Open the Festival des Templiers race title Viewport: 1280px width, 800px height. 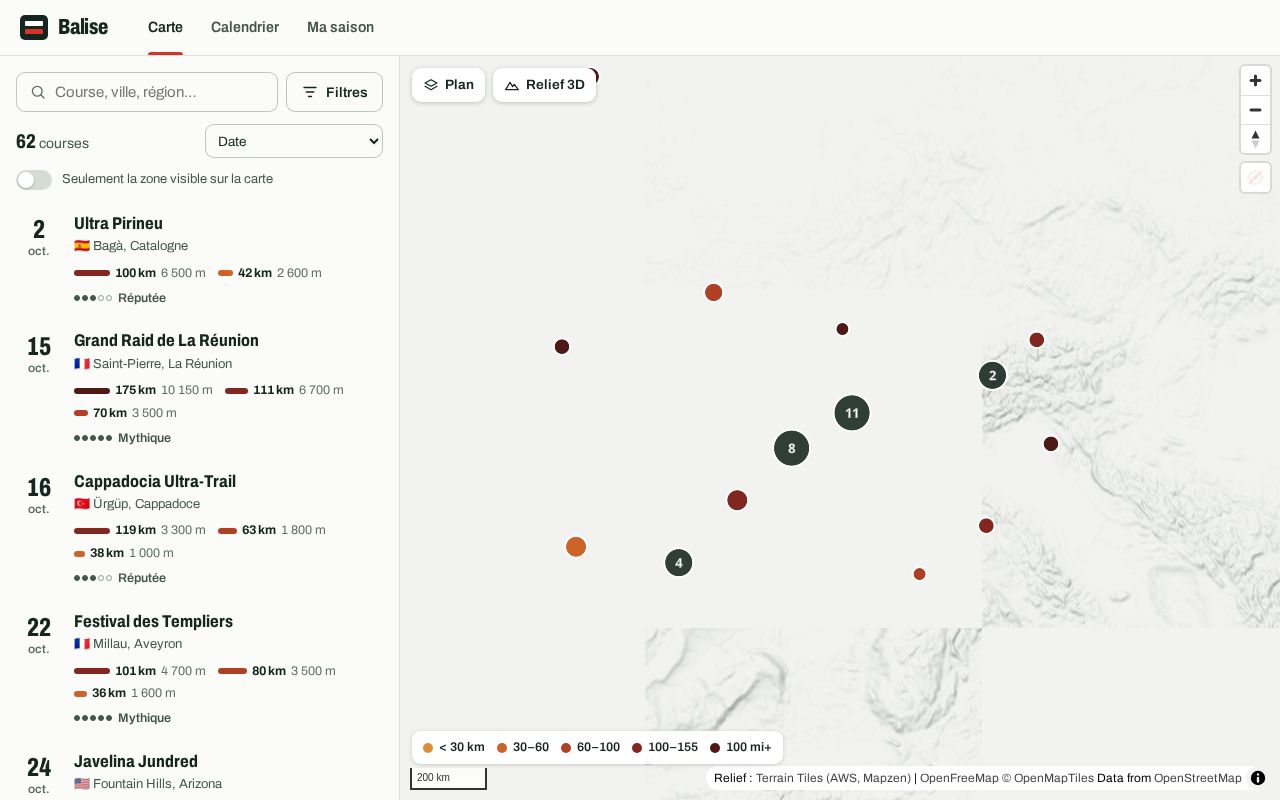[x=153, y=622]
